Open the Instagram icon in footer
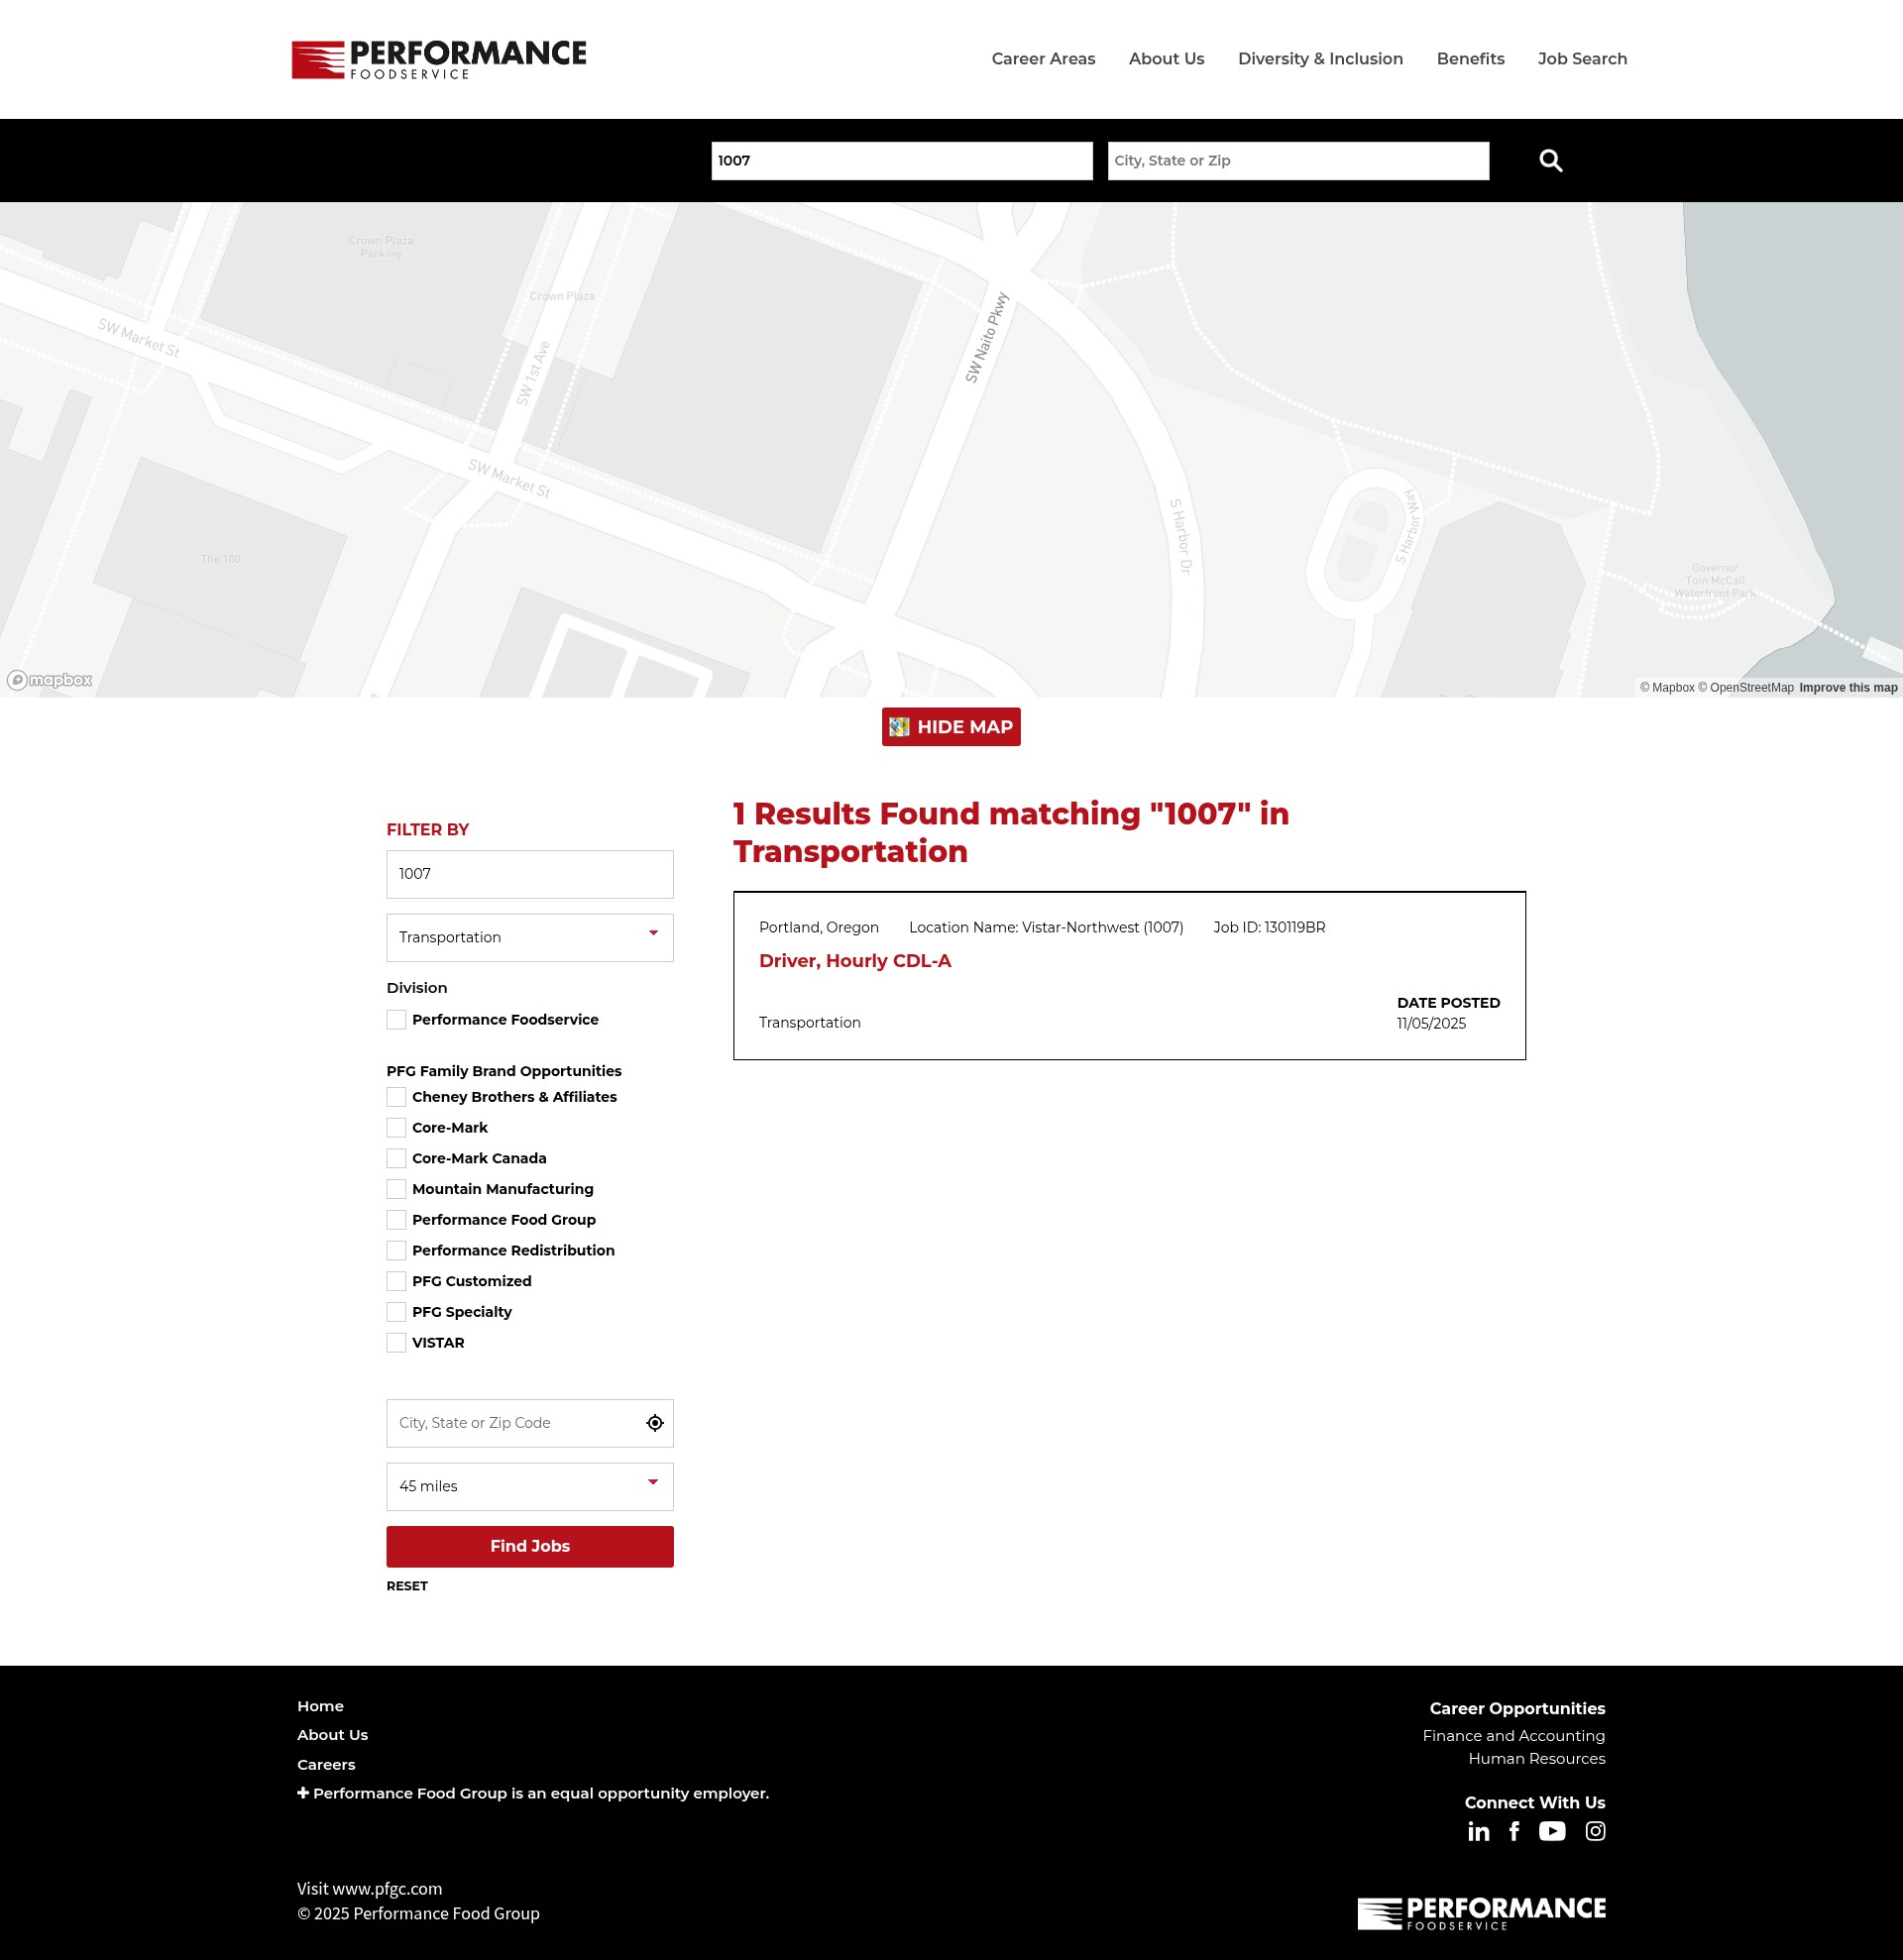Viewport: 1903px width, 1960px height. pos(1595,1831)
